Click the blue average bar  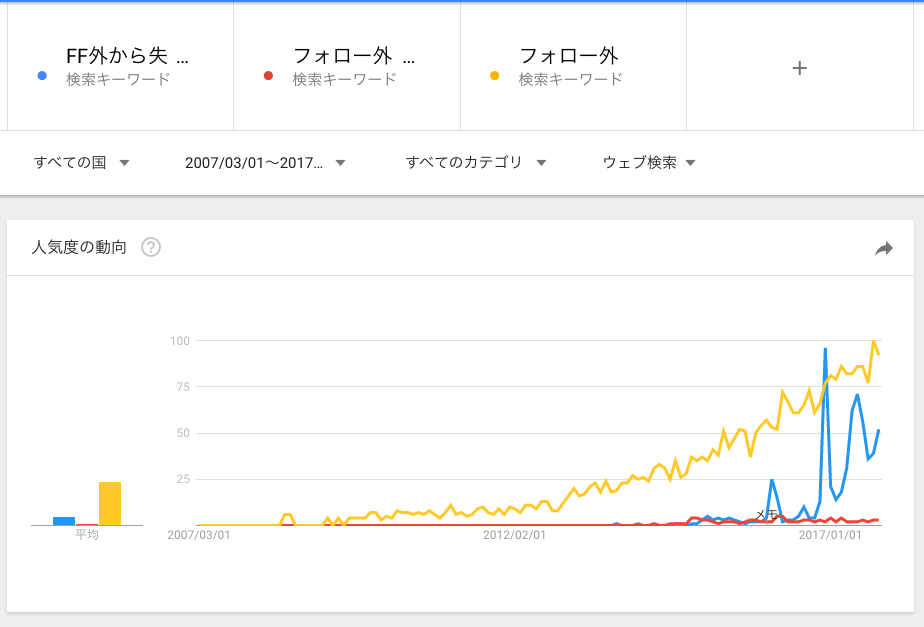64,521
